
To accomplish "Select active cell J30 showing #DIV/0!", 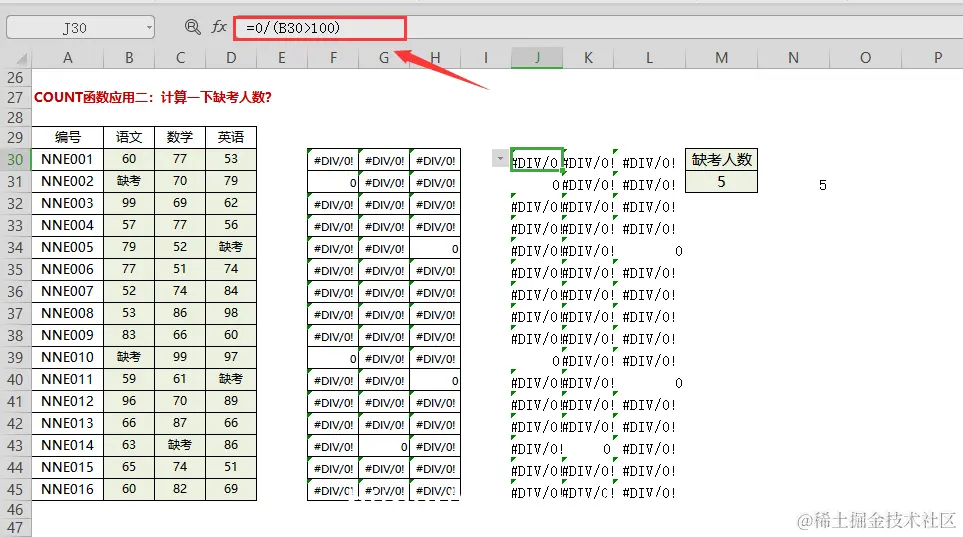I will (x=537, y=160).
